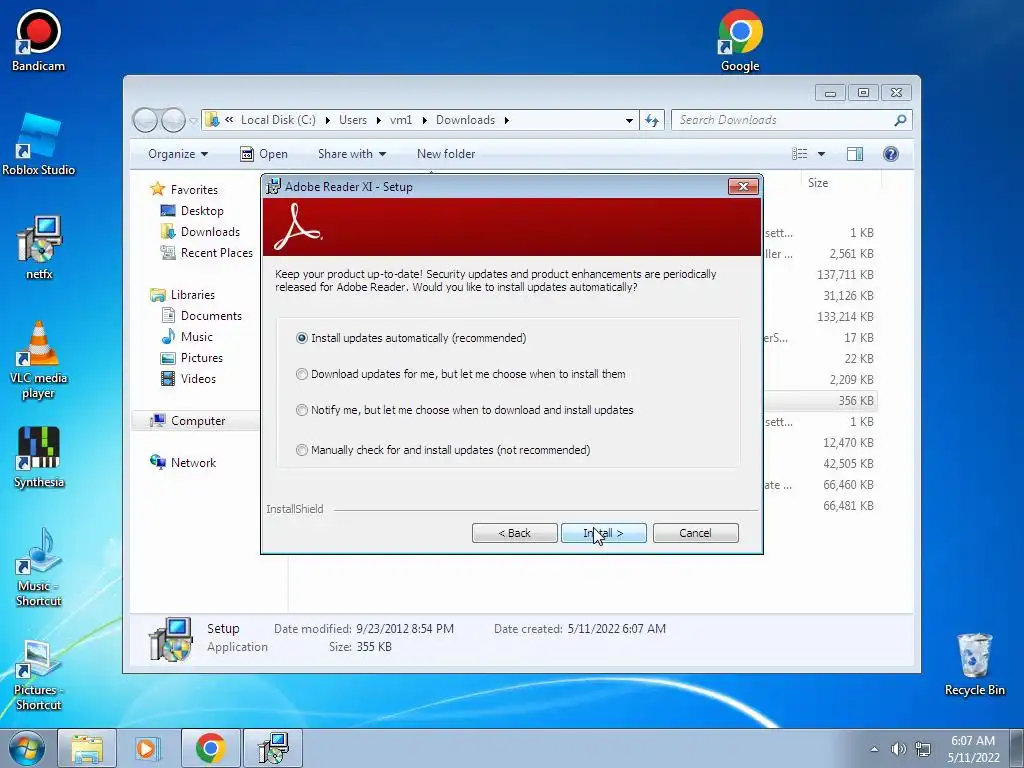Close the Adobe Reader XI Setup dialog
Image resolution: width=1024 pixels, height=768 pixels.
743,187
